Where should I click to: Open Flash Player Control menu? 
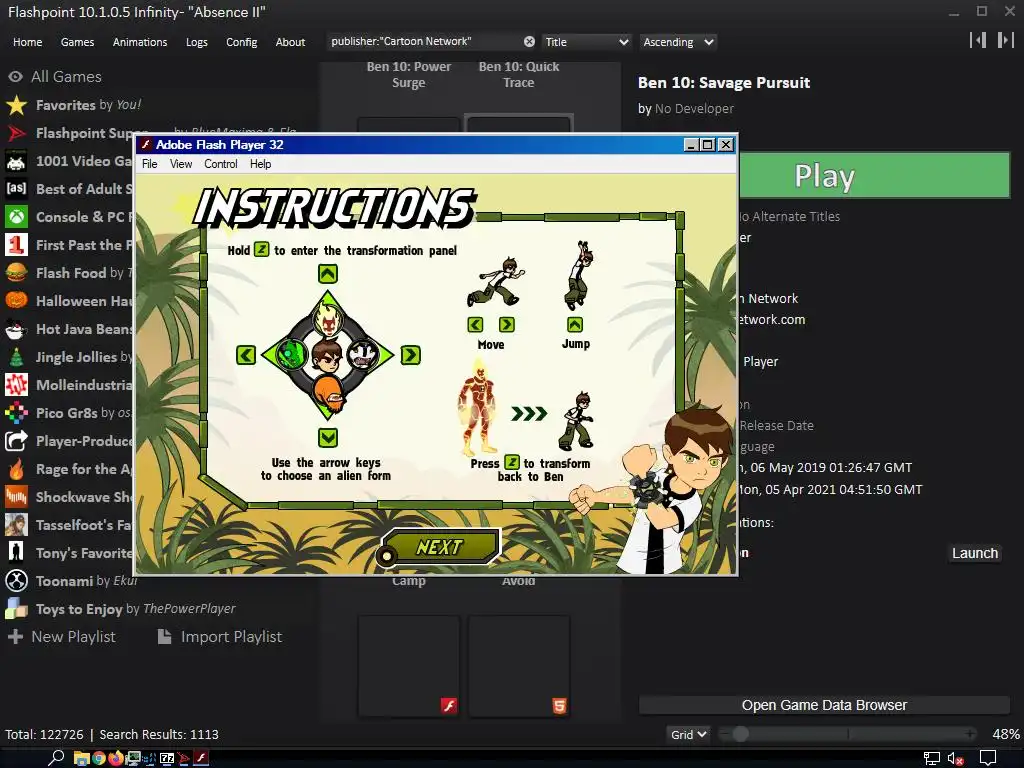tap(221, 164)
